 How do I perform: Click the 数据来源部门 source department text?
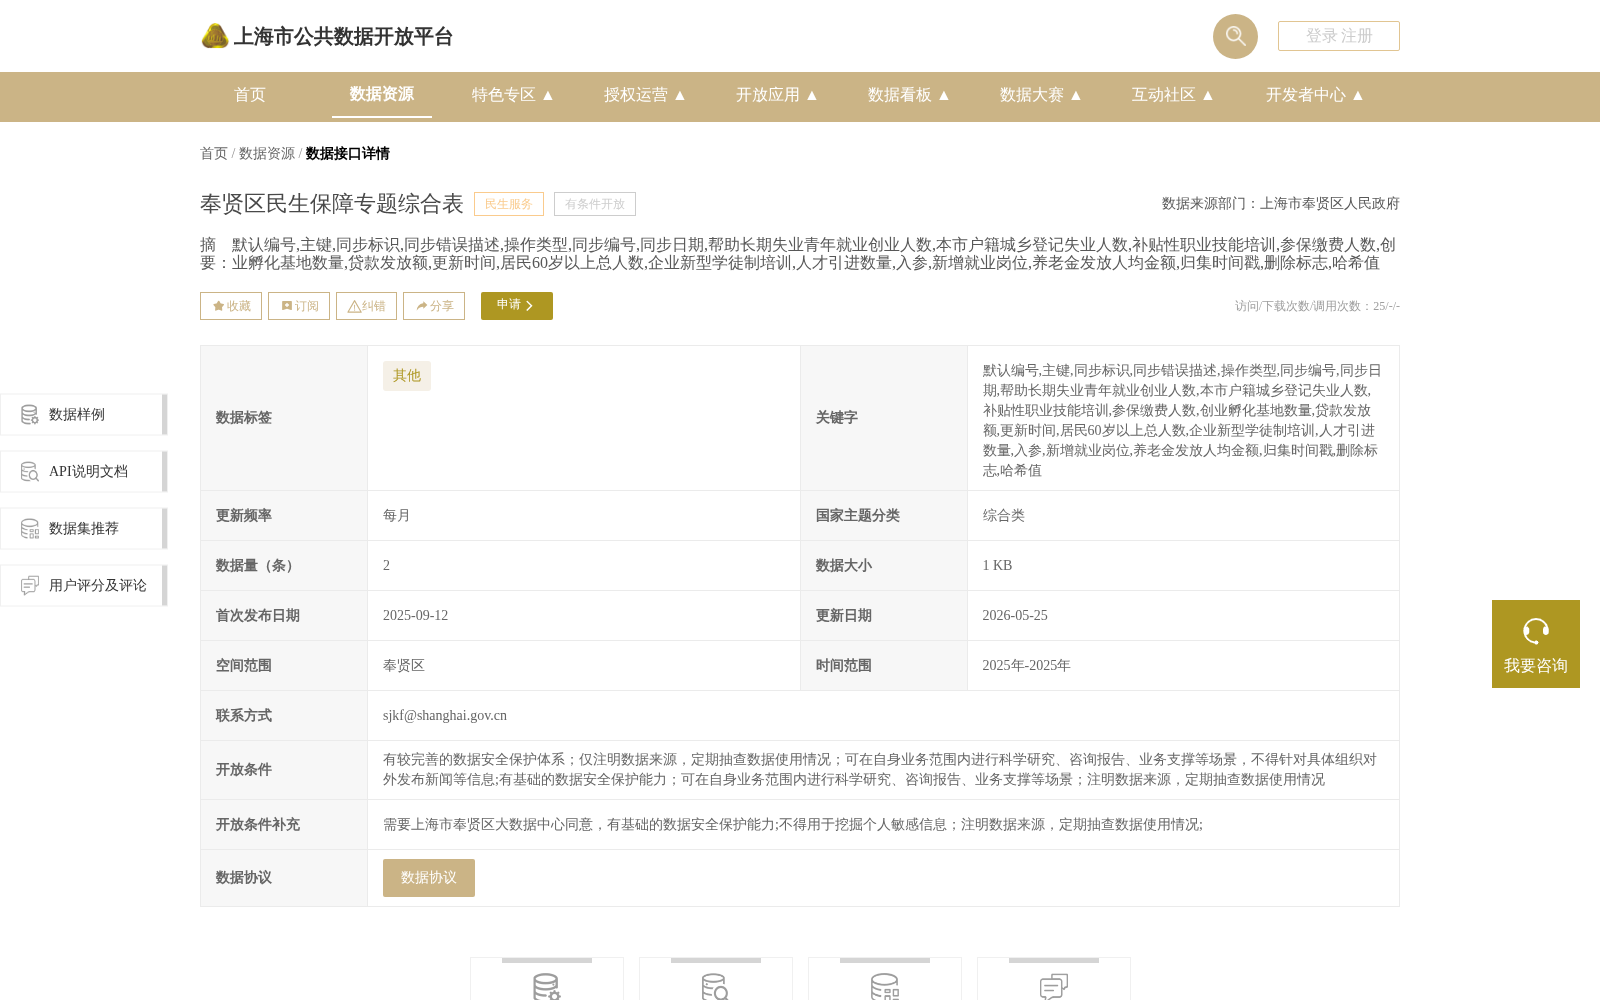(x=1281, y=204)
